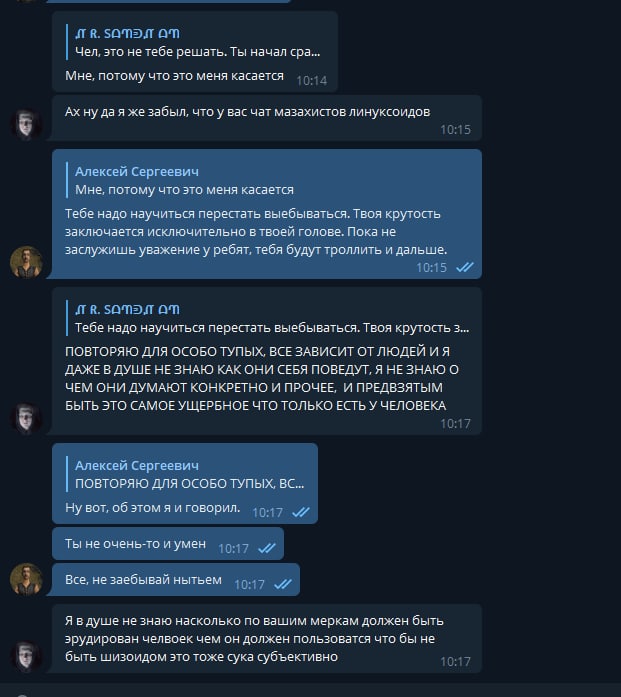The image size is (621, 697).
Task: Click avatar beside the last 10:17 message
Action: [26, 656]
